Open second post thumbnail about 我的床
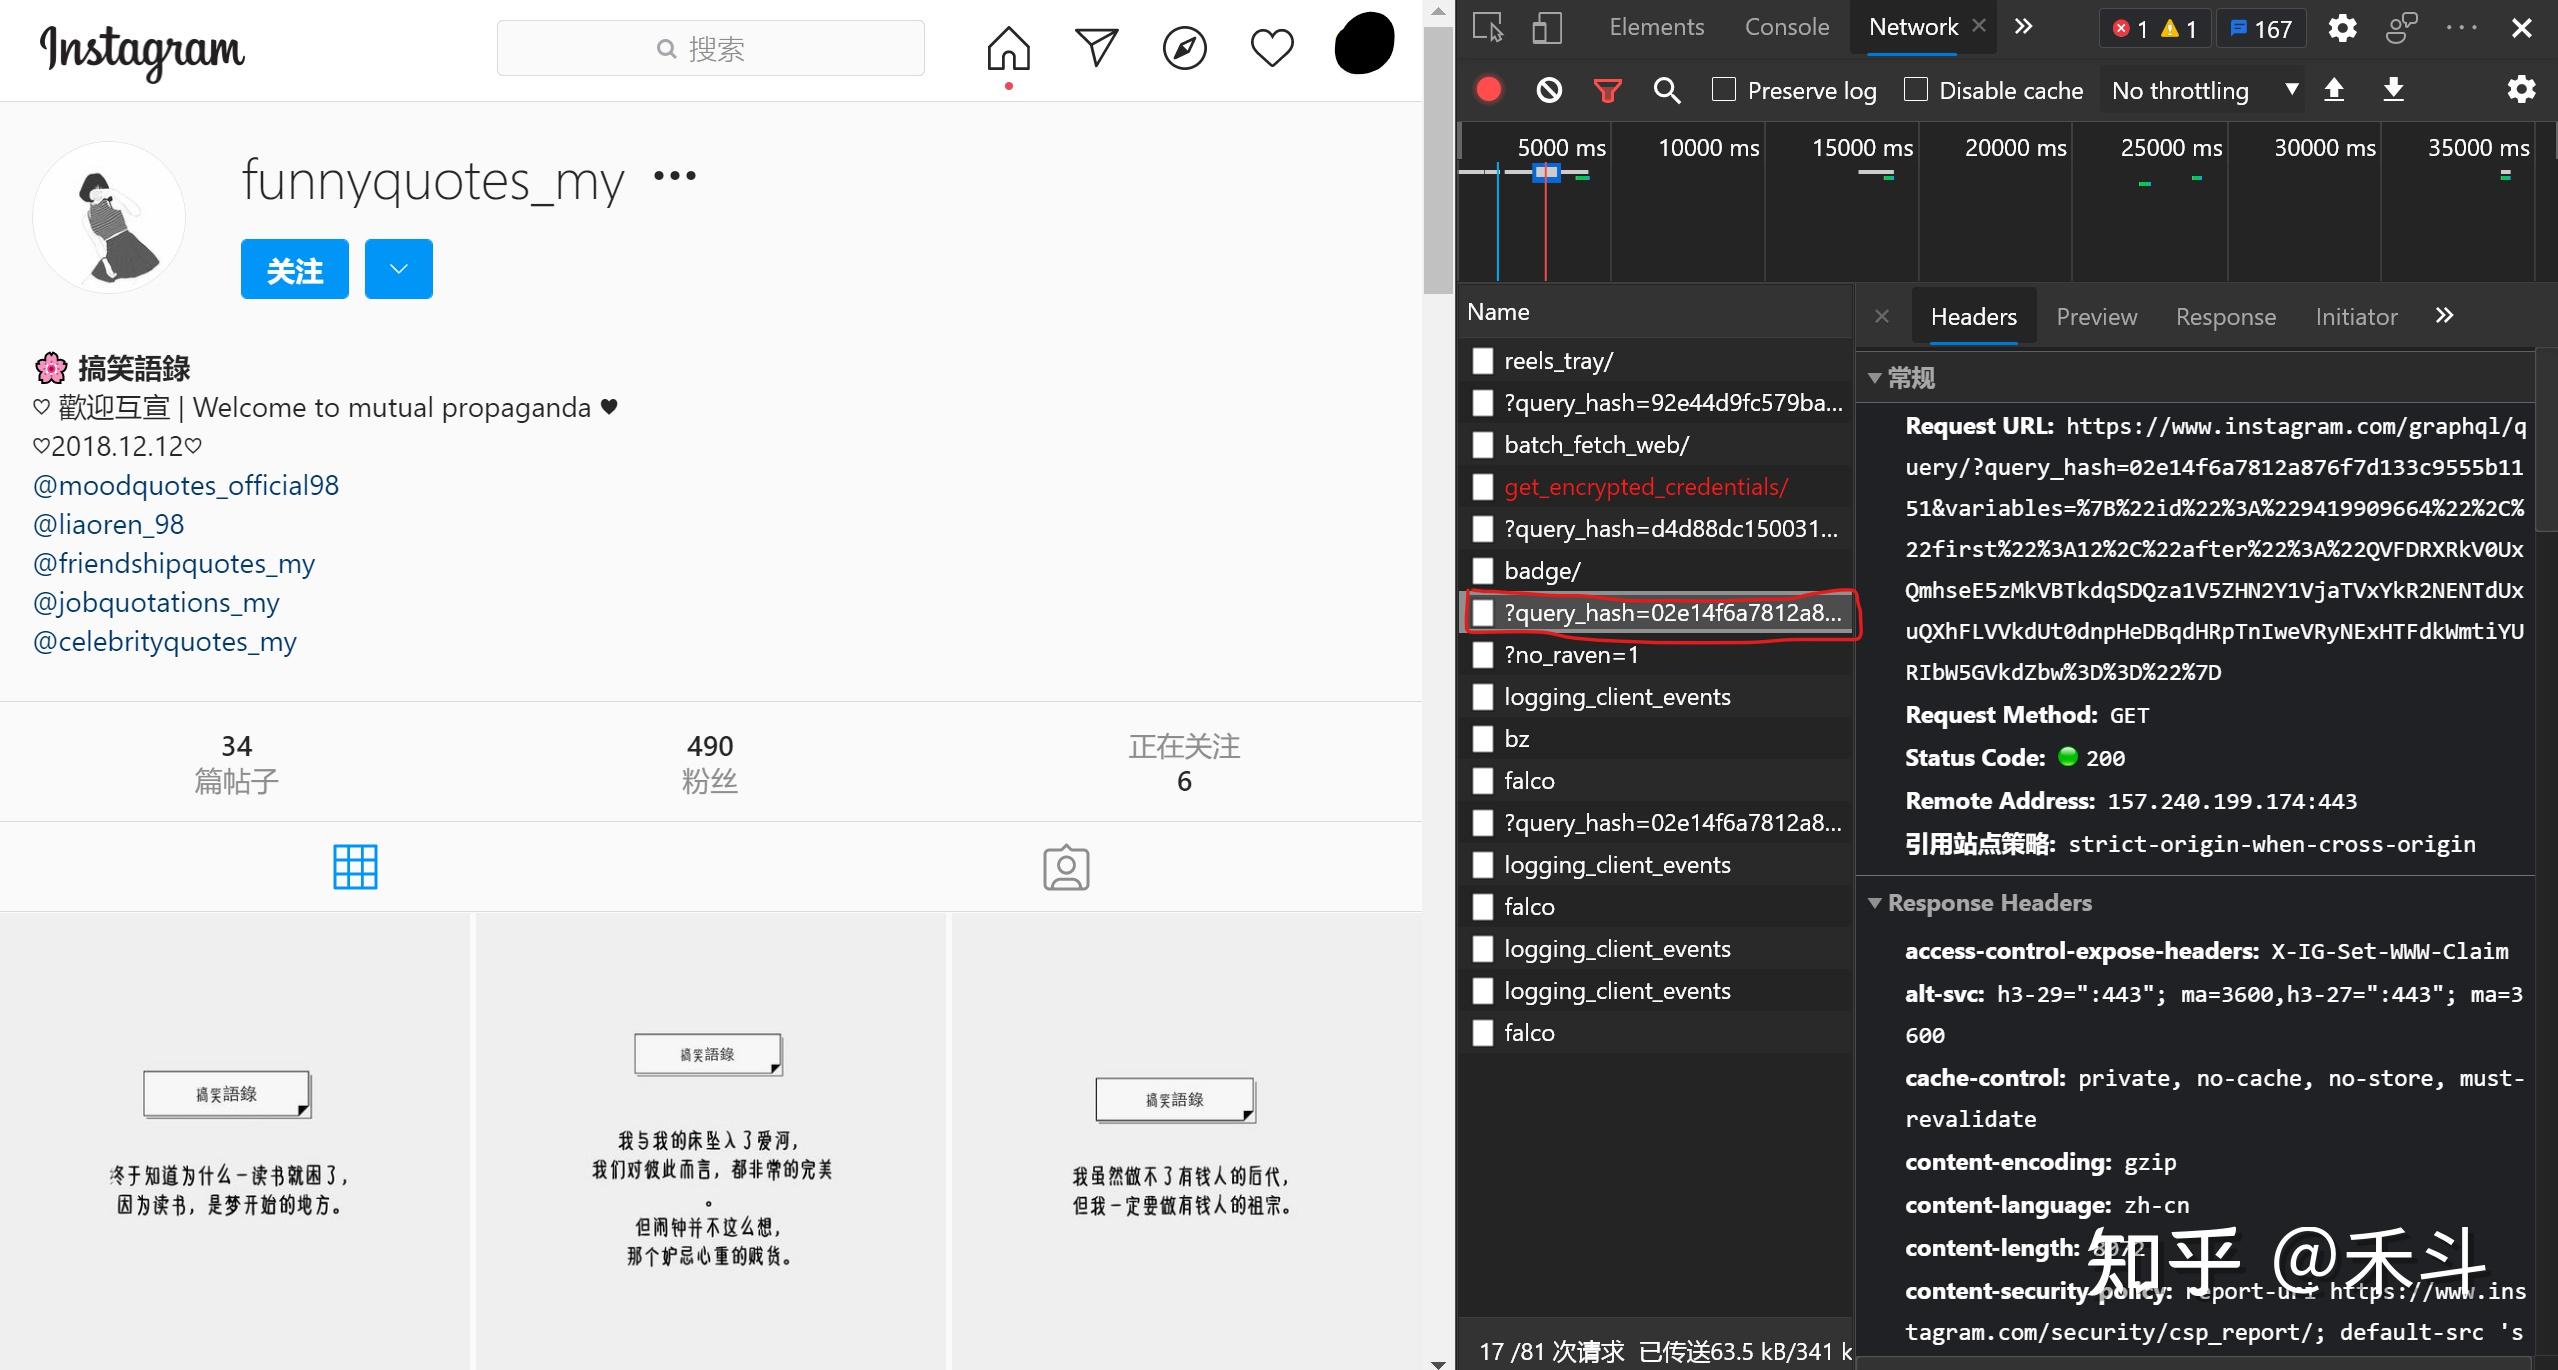This screenshot has height=1370, width=2558. click(710, 1140)
